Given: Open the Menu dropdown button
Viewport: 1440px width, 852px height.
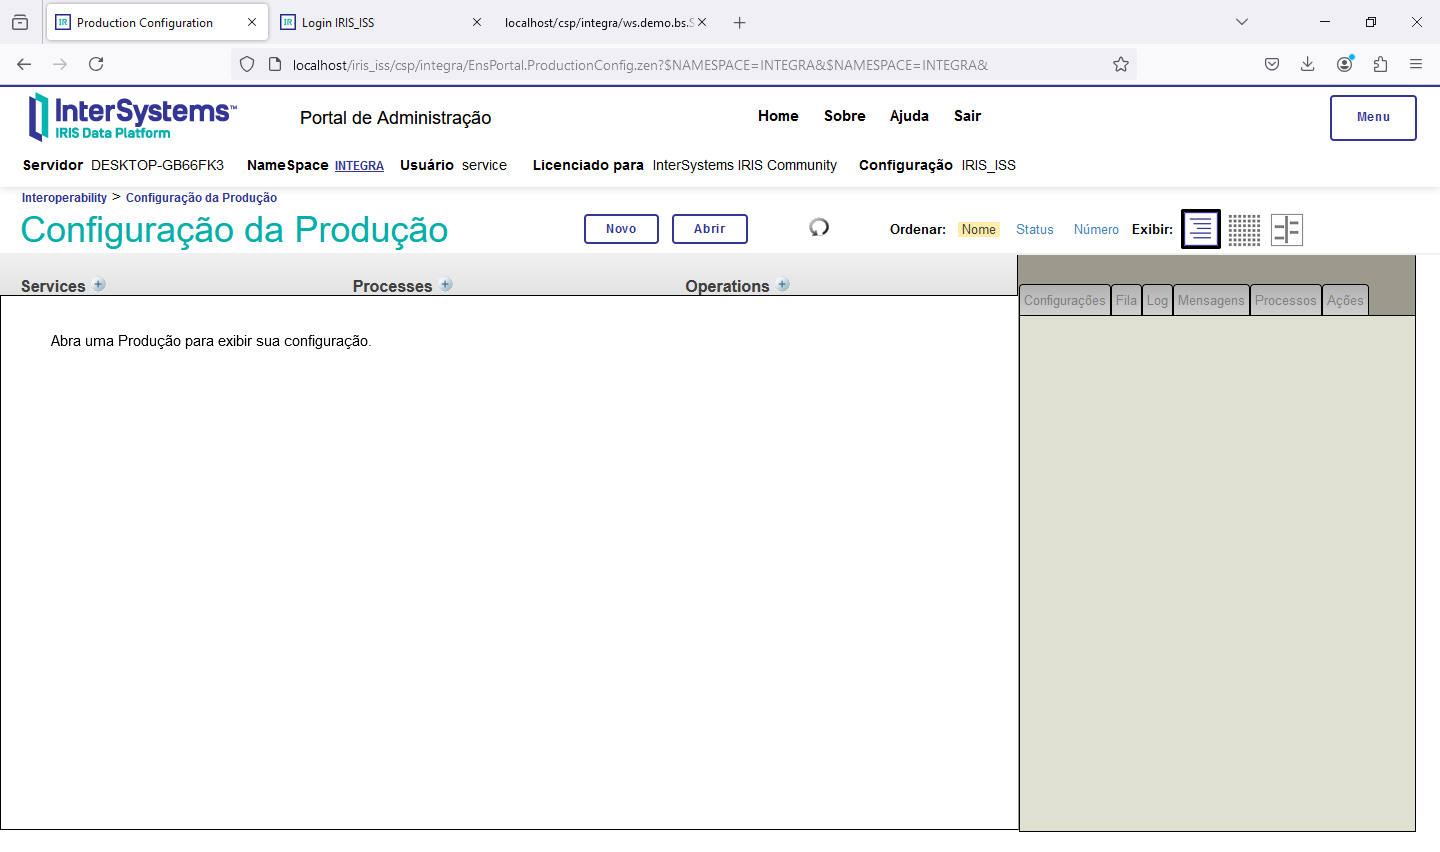Looking at the screenshot, I should [x=1372, y=118].
